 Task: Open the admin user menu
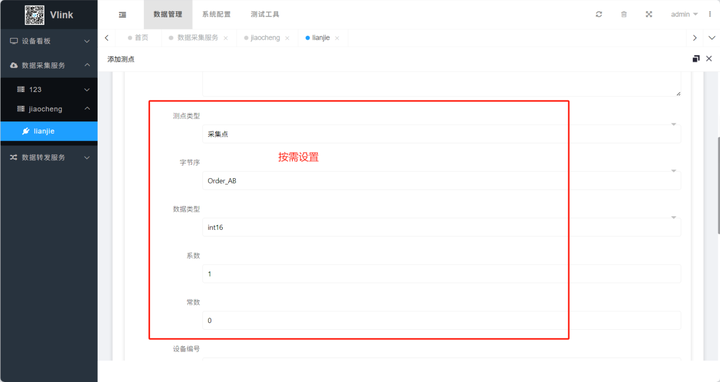click(x=684, y=14)
